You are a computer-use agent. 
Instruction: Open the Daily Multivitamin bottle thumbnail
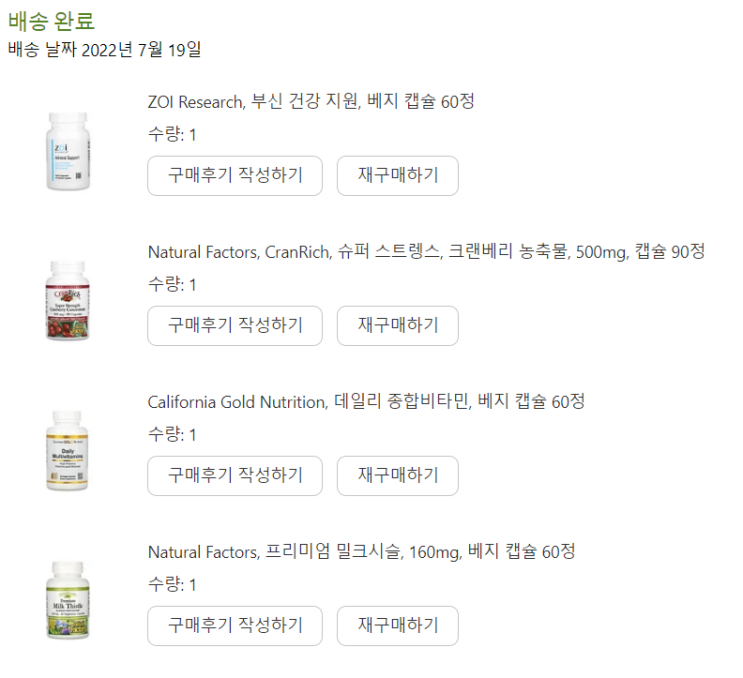point(67,450)
